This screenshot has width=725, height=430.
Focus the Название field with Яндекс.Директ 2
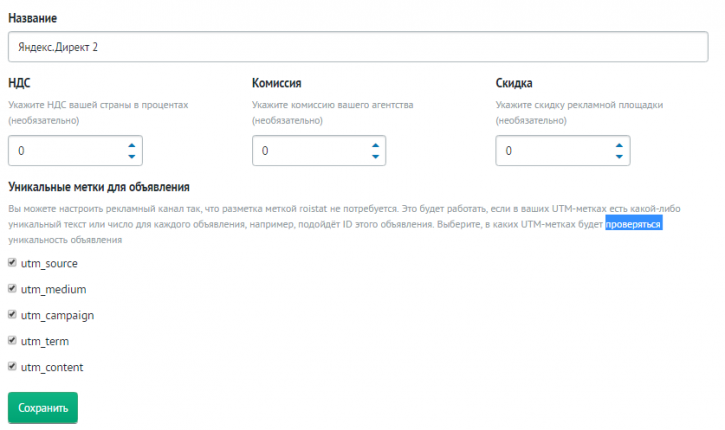point(358,47)
